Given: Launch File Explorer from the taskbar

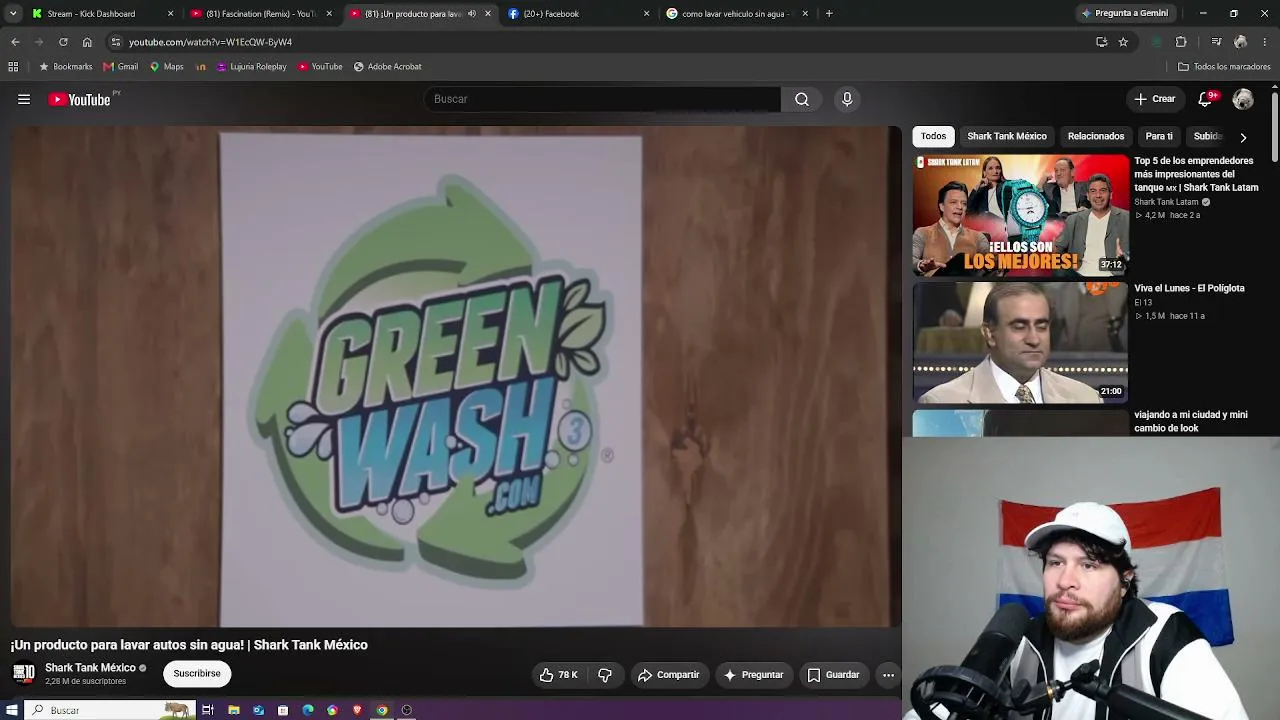Looking at the screenshot, I should coord(233,710).
